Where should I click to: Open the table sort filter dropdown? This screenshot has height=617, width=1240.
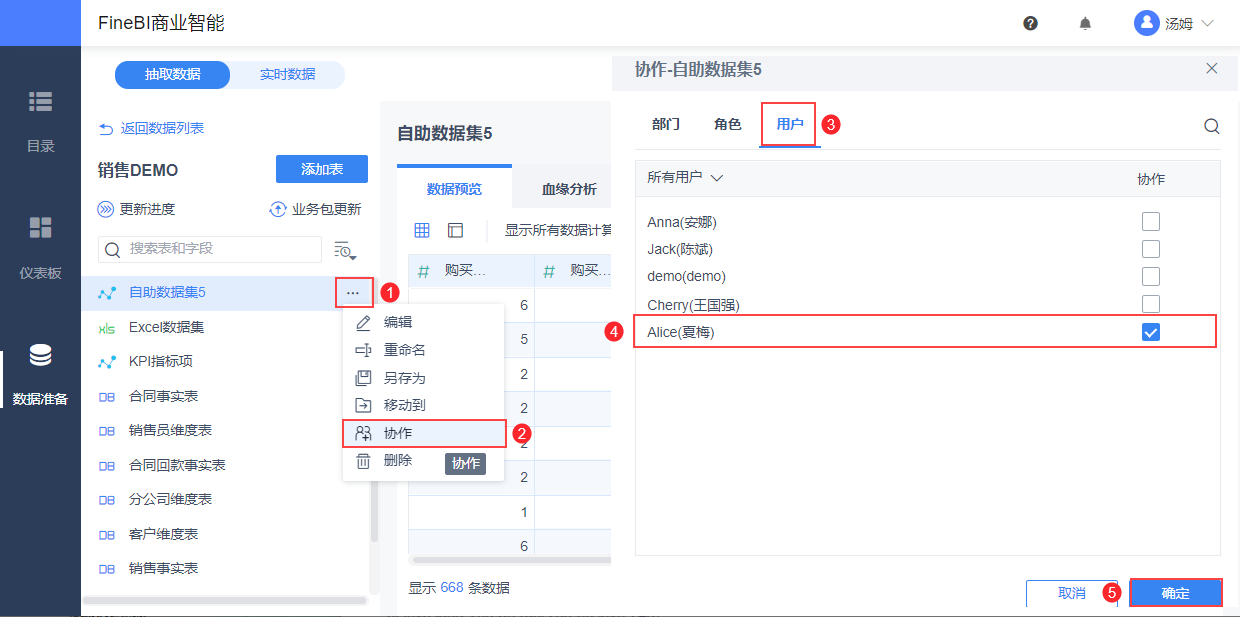345,250
